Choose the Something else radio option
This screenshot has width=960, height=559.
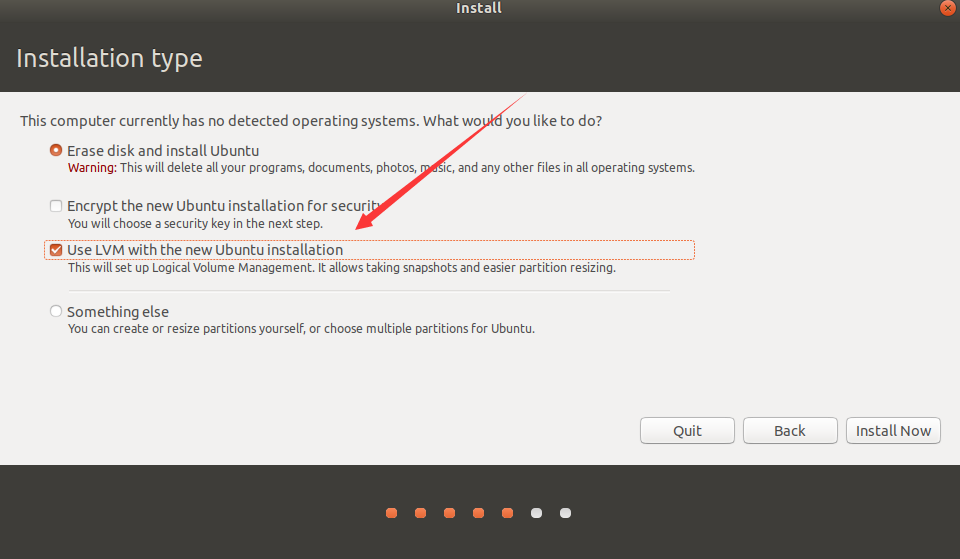(56, 311)
